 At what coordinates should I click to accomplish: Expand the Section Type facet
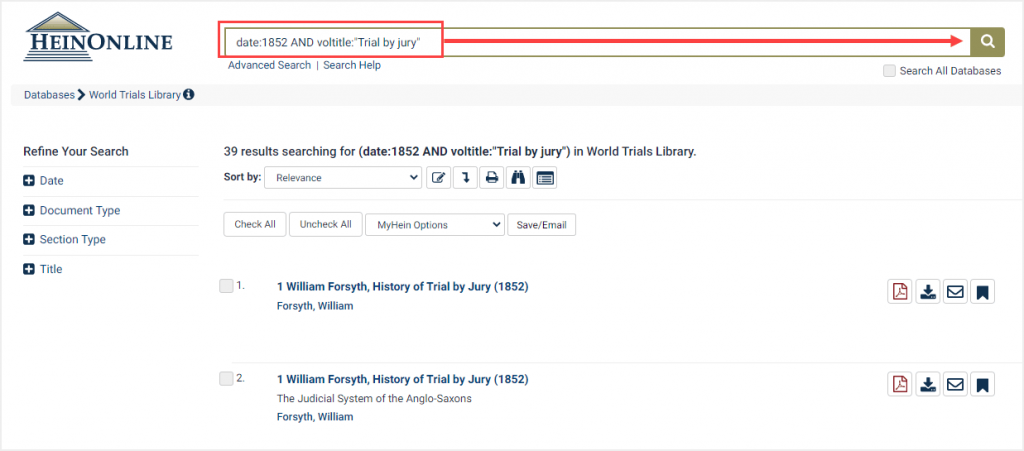[x=65, y=240]
